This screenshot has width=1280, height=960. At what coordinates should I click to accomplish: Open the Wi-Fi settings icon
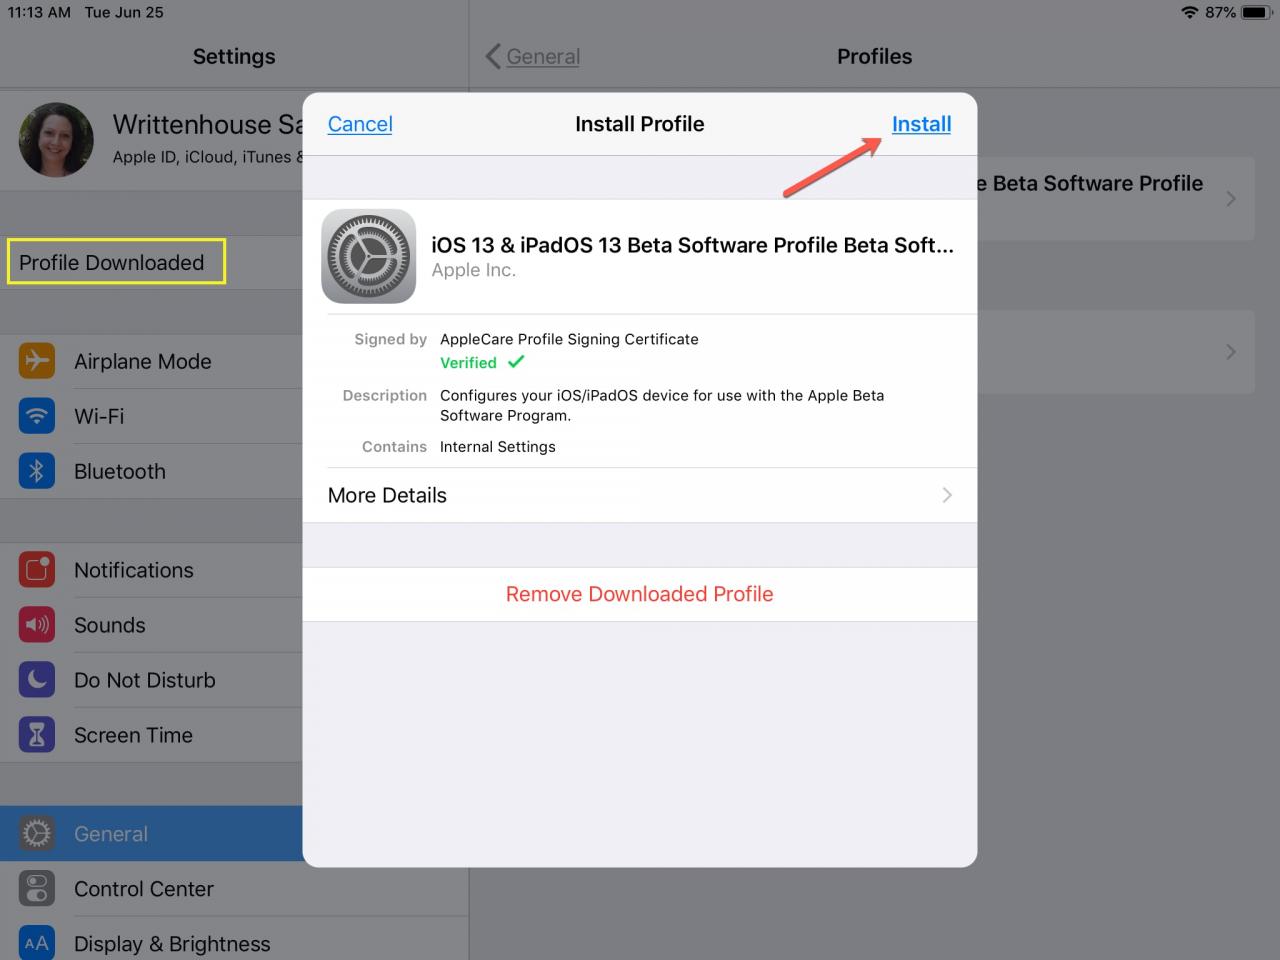37,416
